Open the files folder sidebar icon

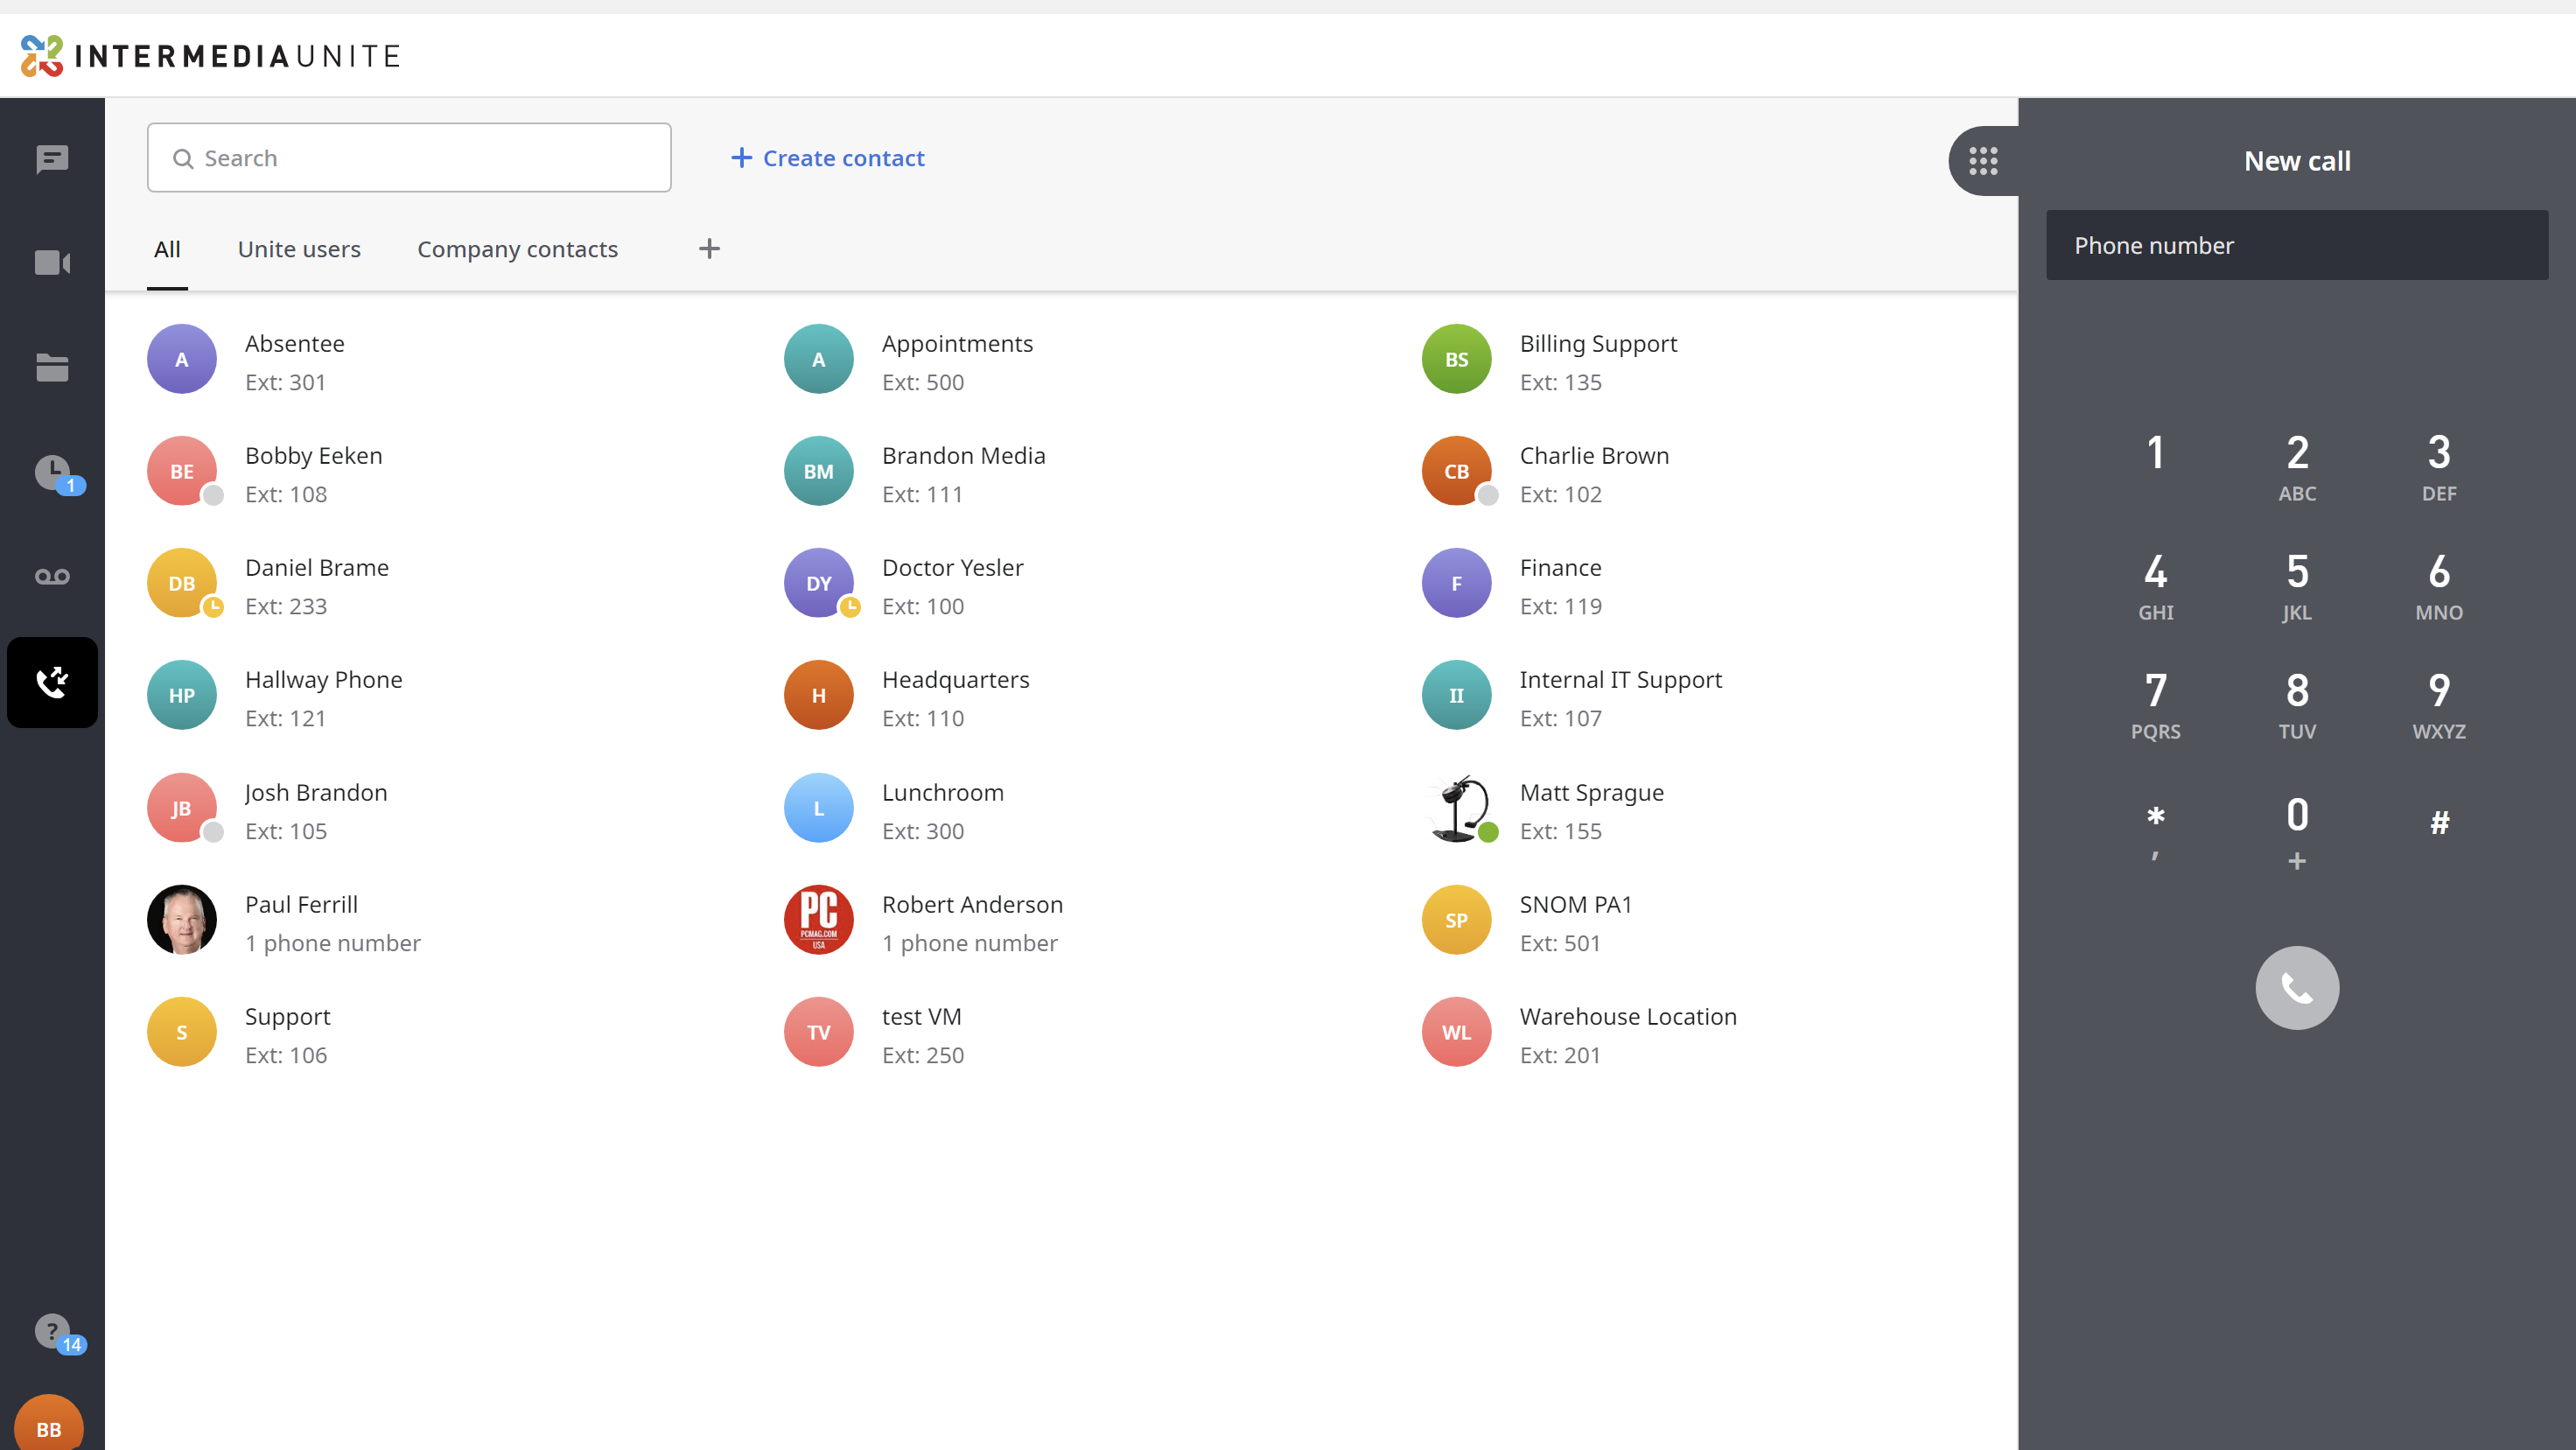pos(52,367)
